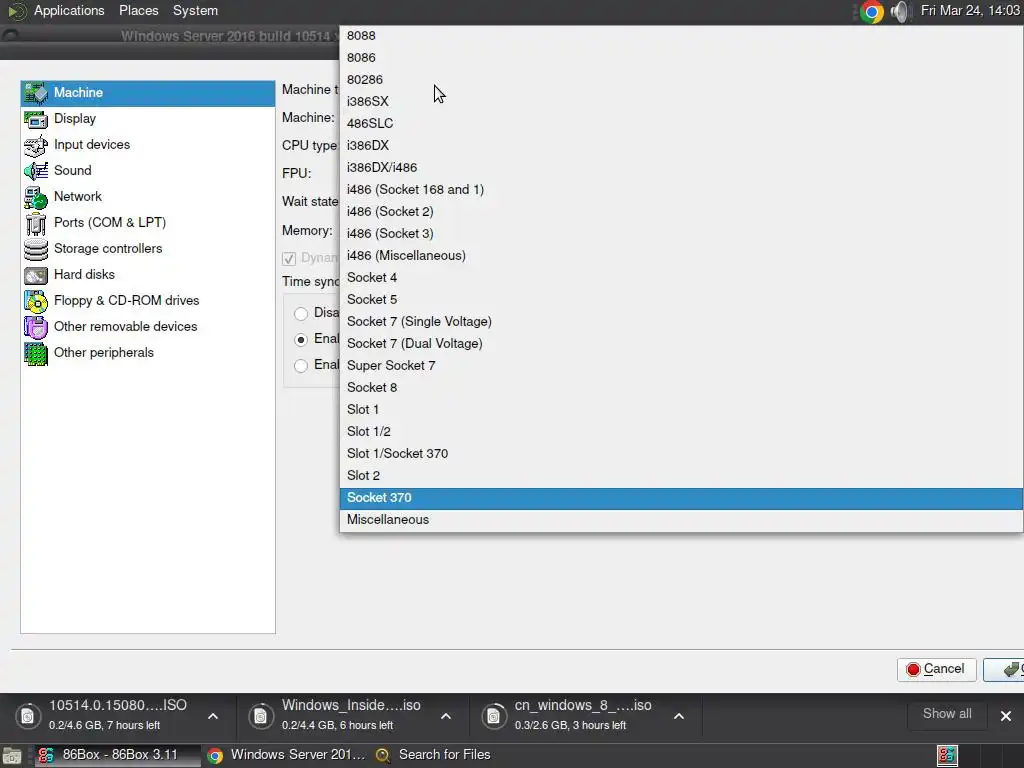Switch to Search for Files window
The image size is (1024, 768).
(434, 756)
